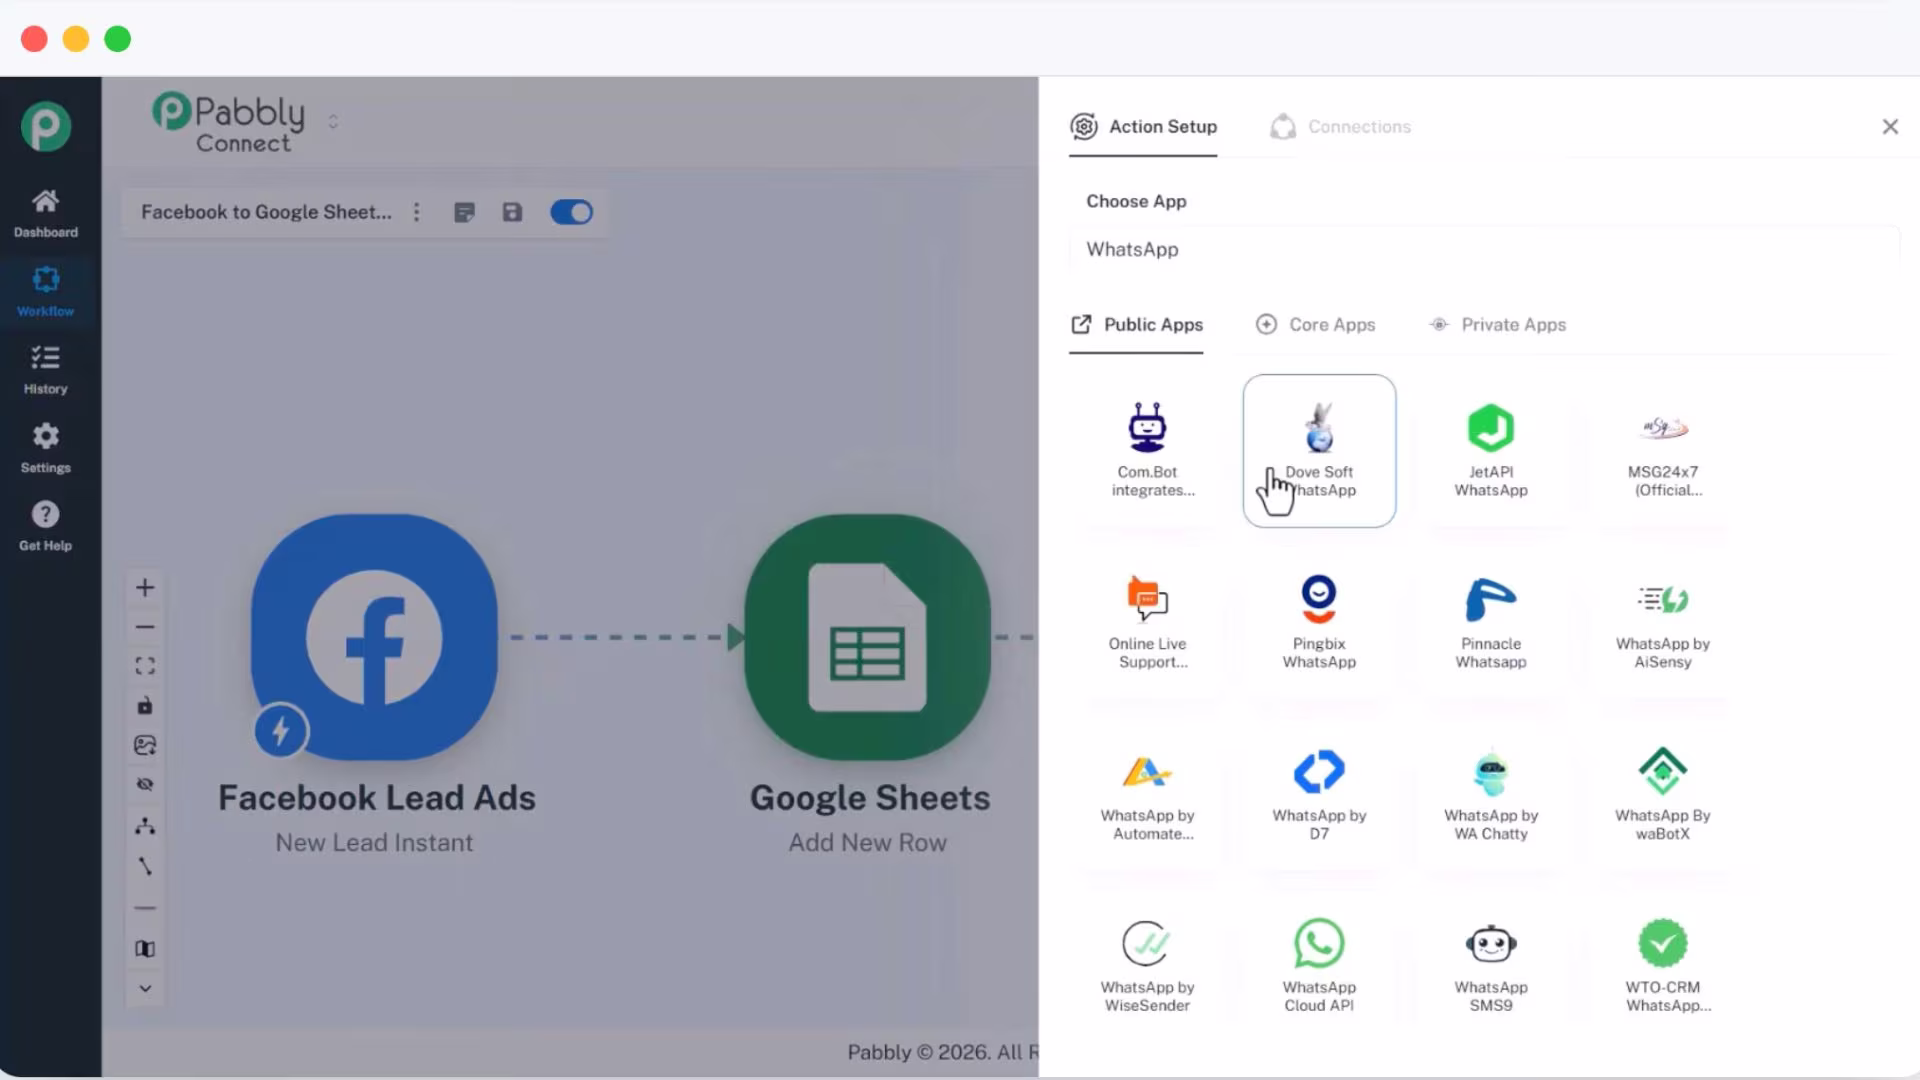Choose the Online Live Support app

pos(1148,622)
